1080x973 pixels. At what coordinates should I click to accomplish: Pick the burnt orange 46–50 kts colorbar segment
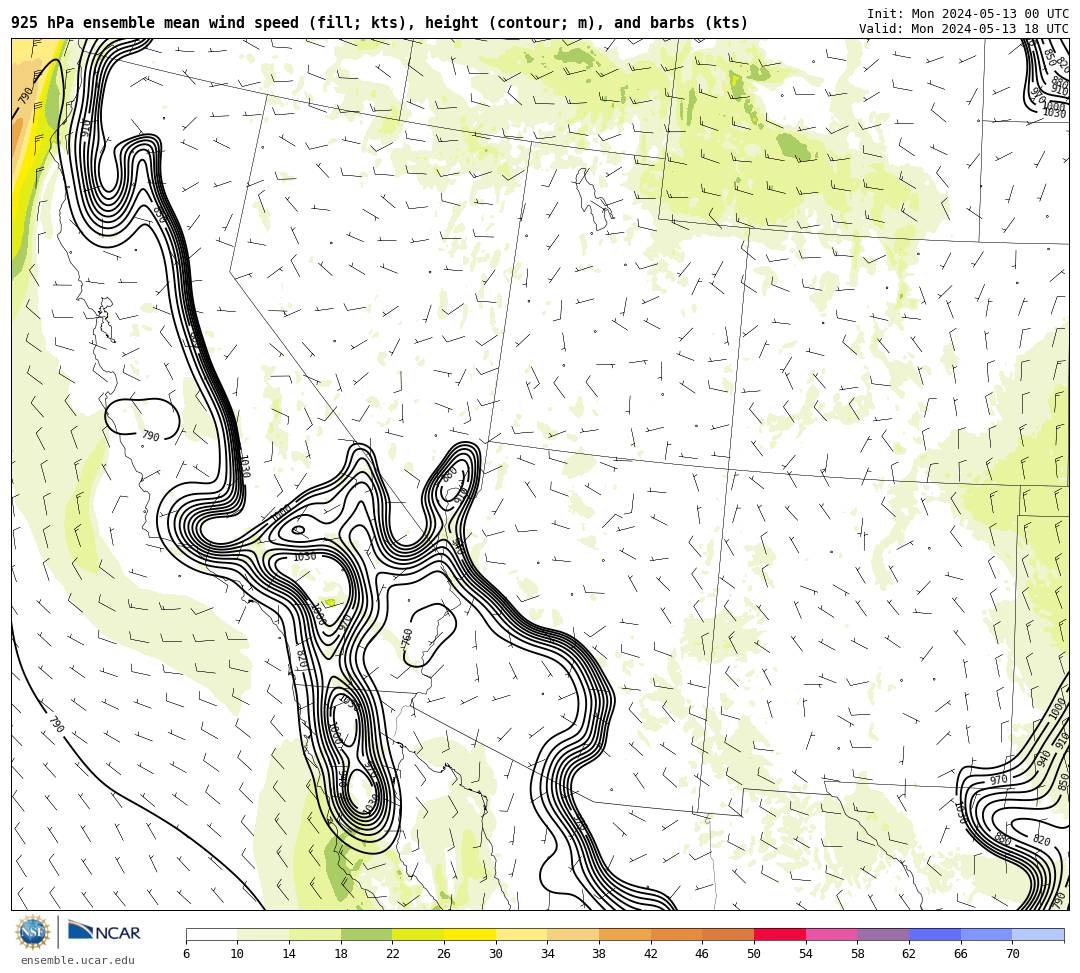728,934
